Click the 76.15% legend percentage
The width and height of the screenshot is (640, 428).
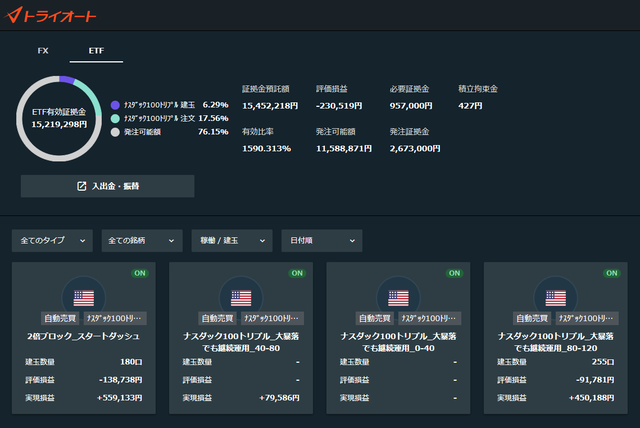[213, 132]
